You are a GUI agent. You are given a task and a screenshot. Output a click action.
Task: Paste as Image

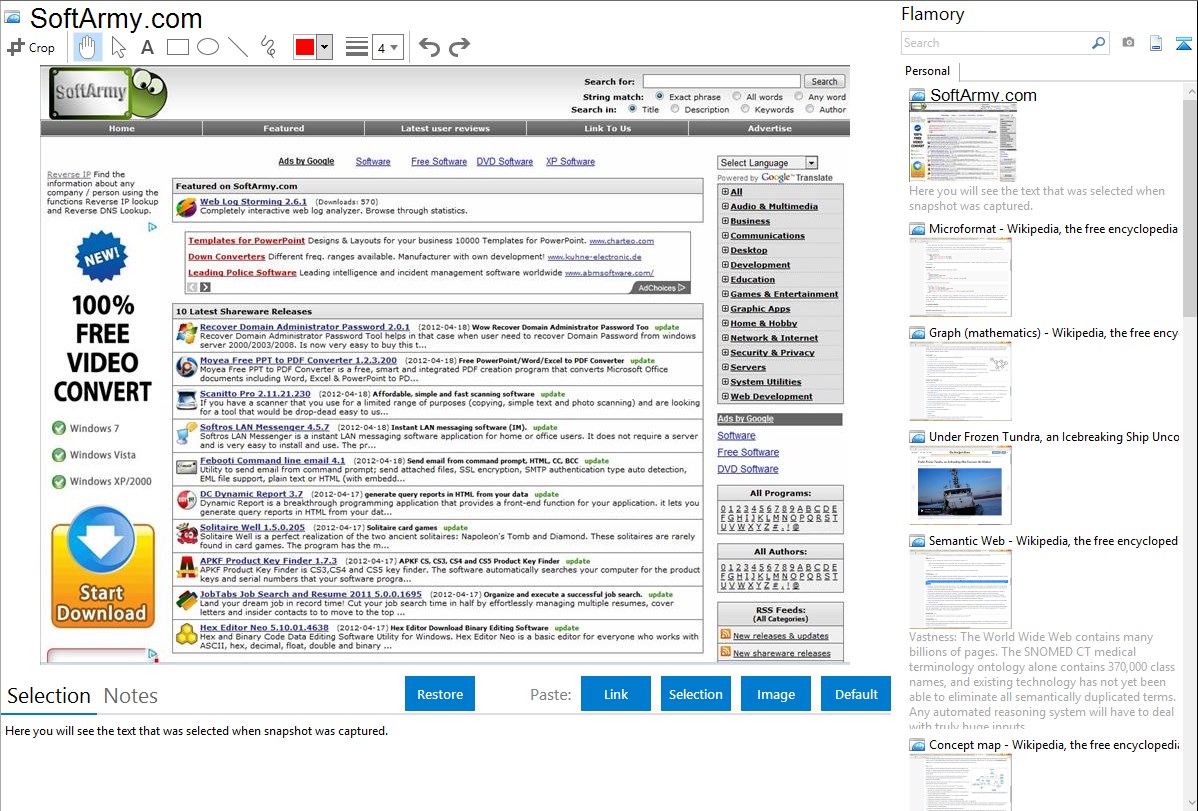tap(776, 694)
